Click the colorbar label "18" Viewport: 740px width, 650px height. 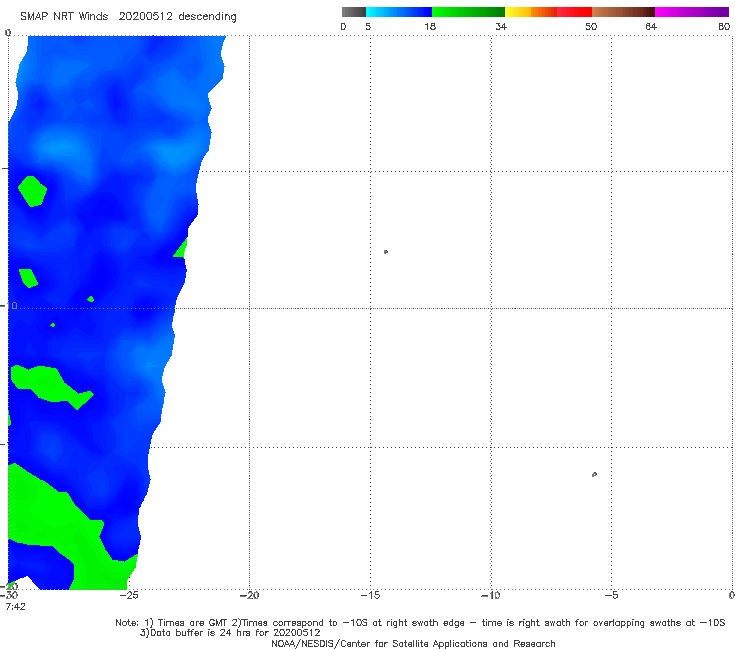430,26
